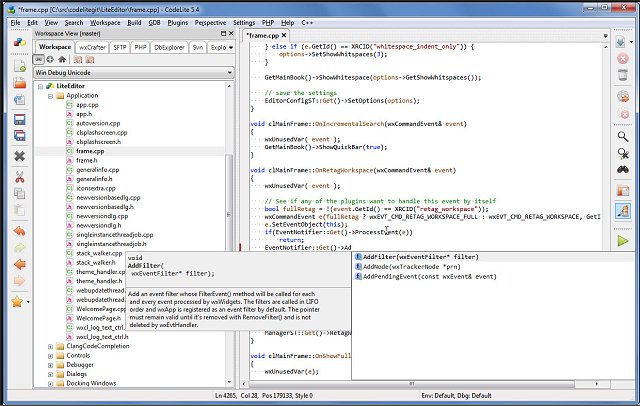This screenshot has width=640, height=406.
Task: Click the green Run arrow icon
Action: tap(623, 241)
